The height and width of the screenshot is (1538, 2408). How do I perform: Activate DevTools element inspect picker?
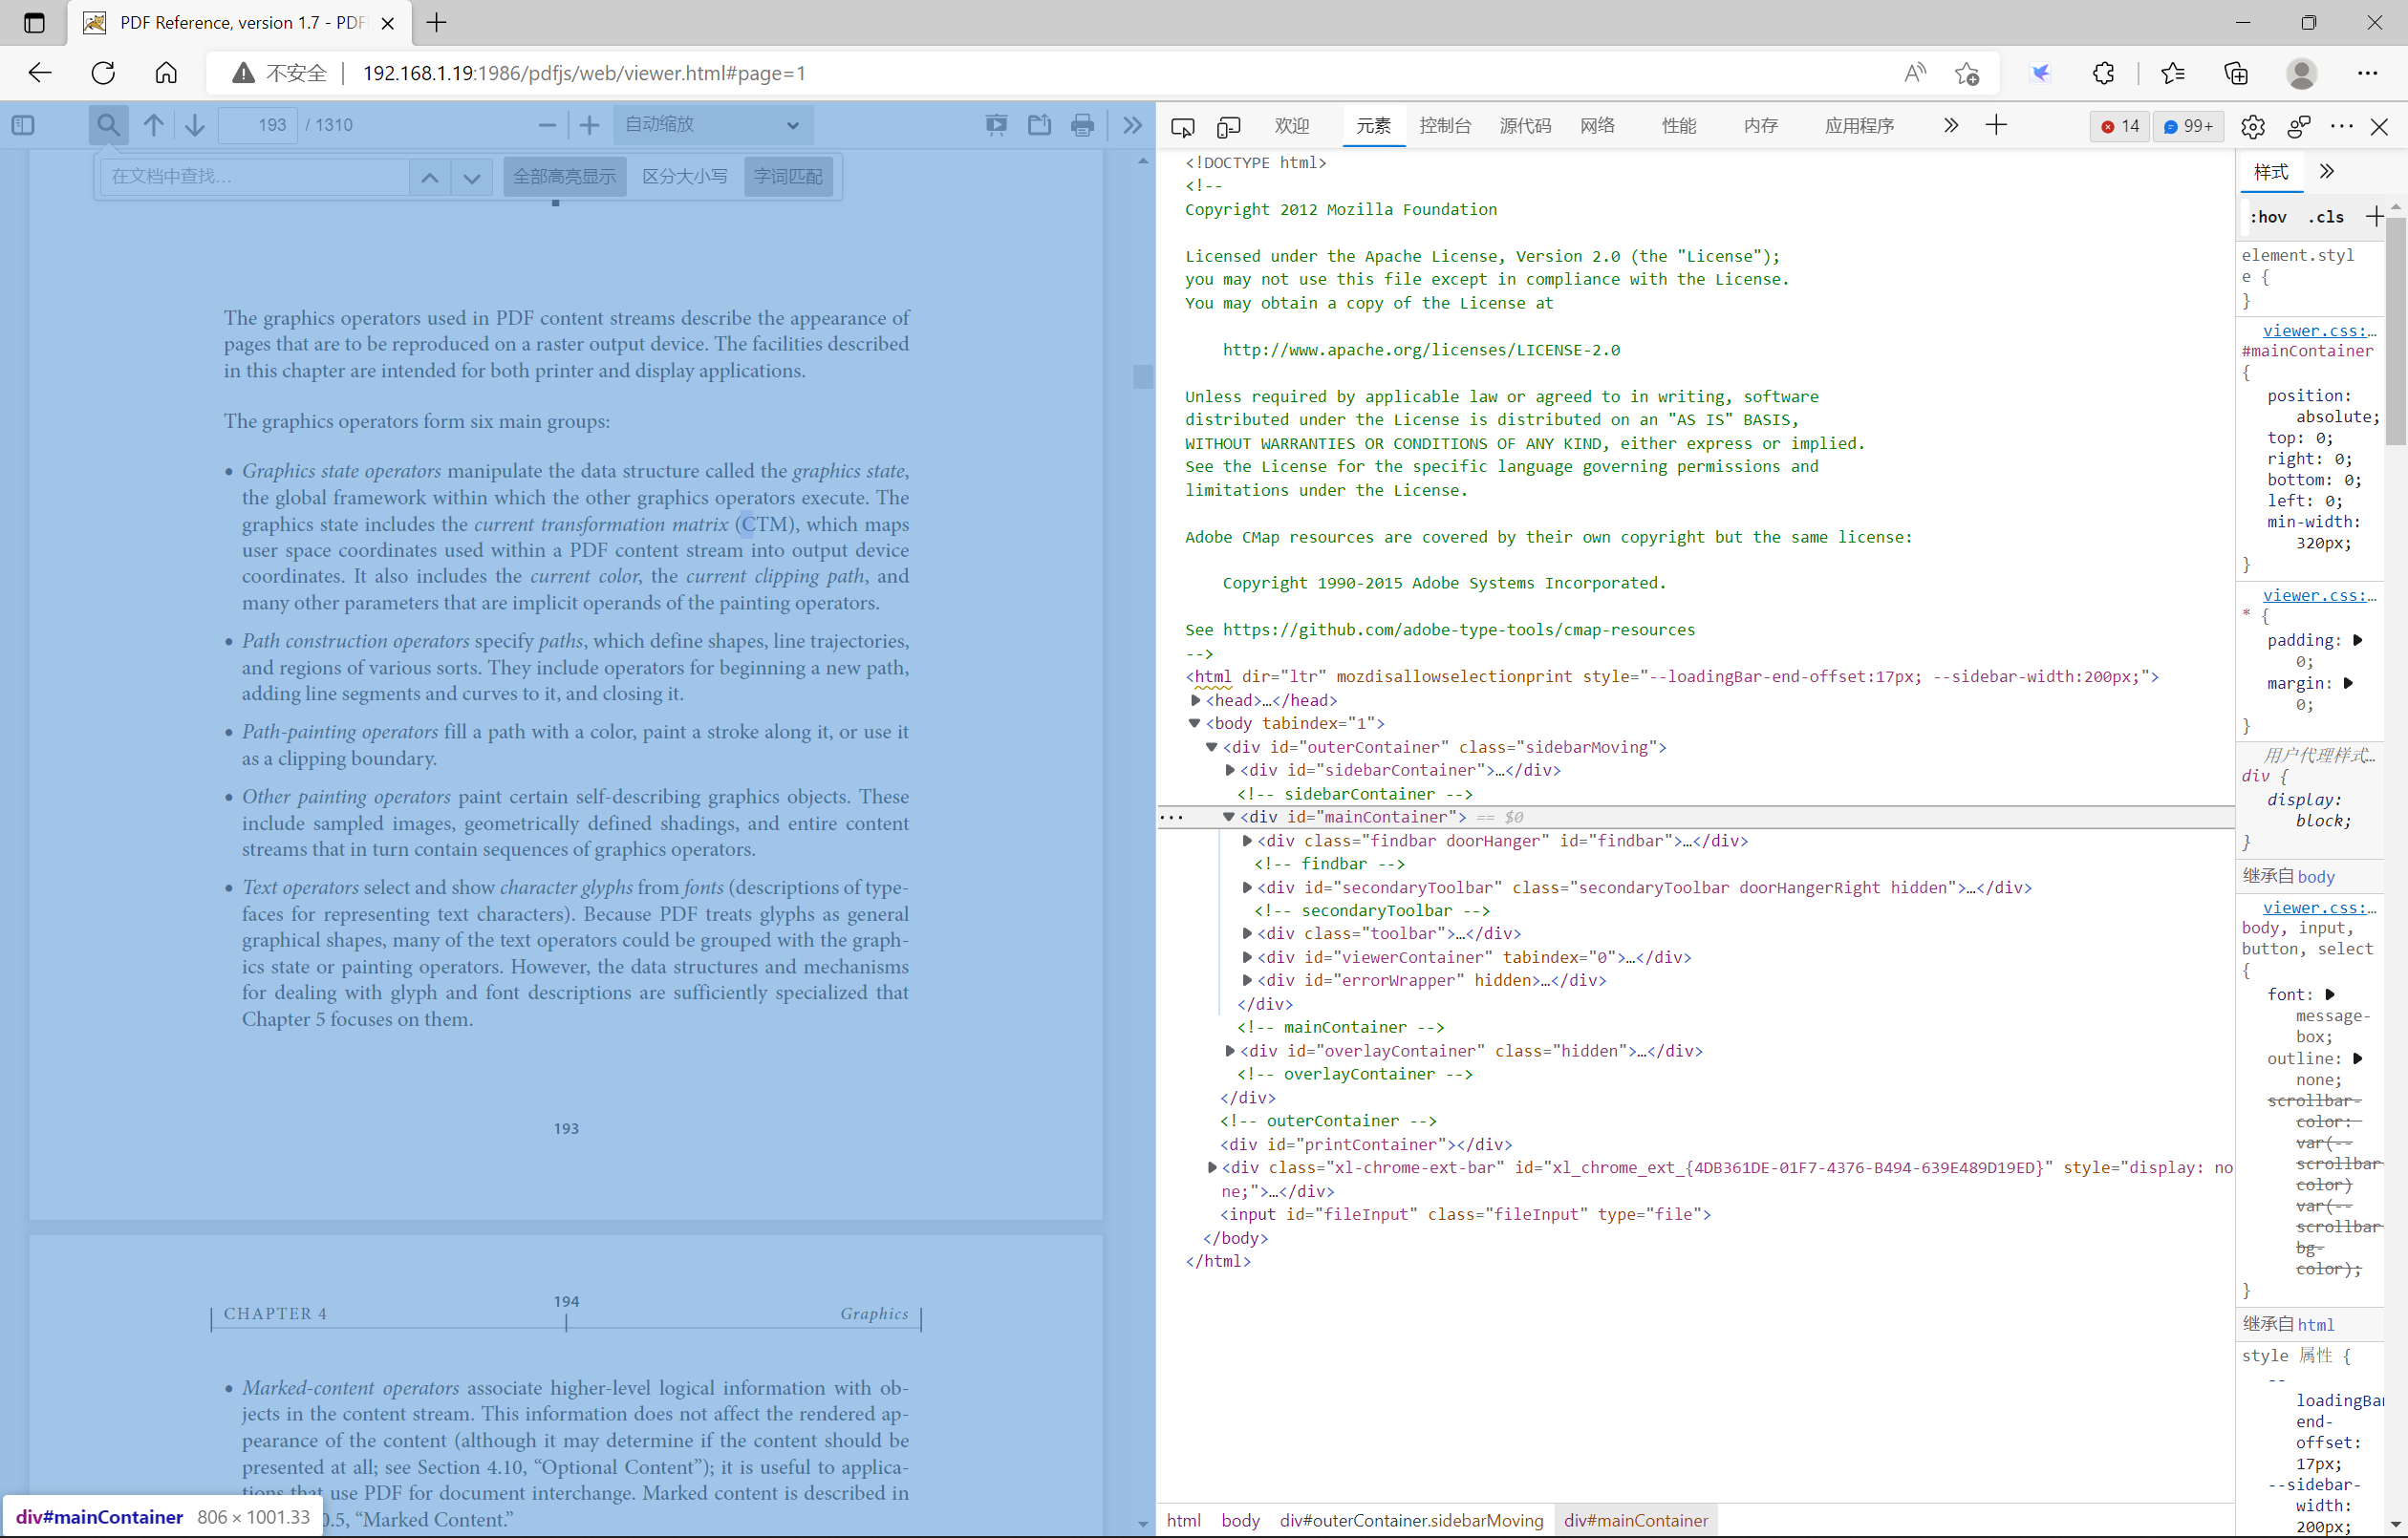pyautogui.click(x=1183, y=126)
